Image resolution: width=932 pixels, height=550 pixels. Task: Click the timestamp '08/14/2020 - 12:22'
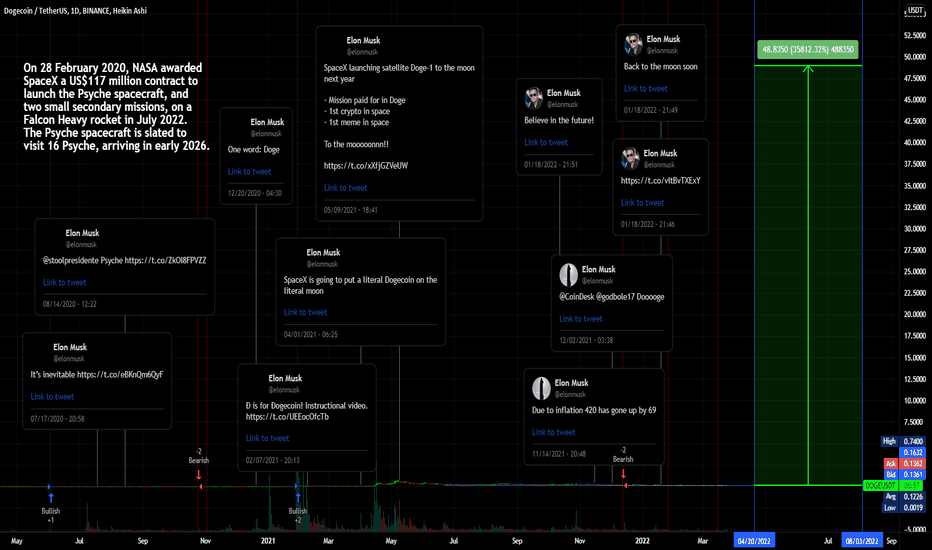[70, 304]
